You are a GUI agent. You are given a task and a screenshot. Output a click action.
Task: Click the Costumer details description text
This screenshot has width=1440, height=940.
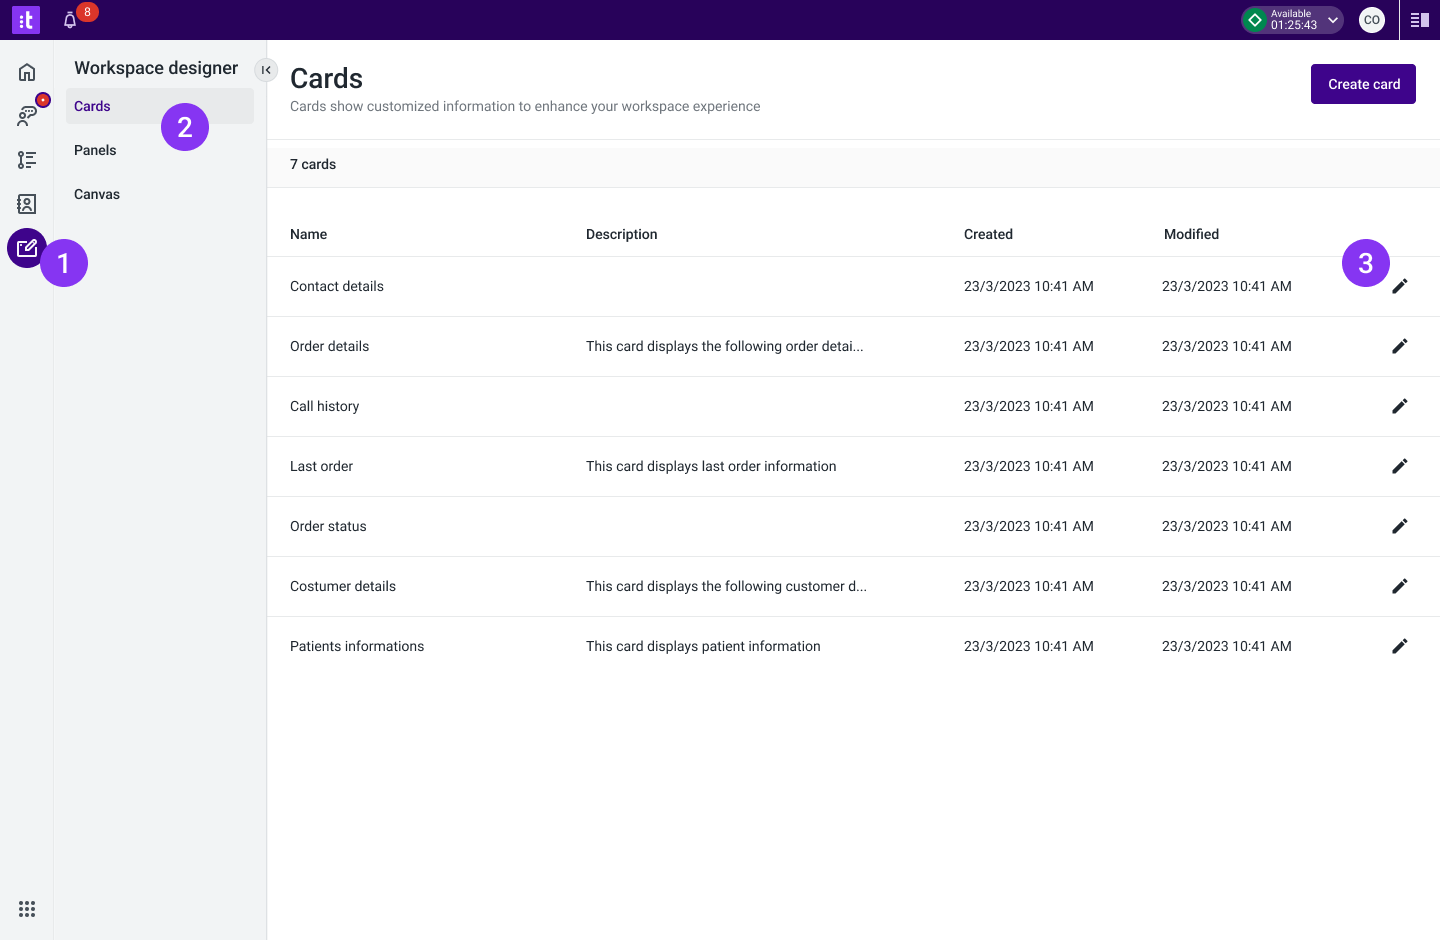[726, 586]
